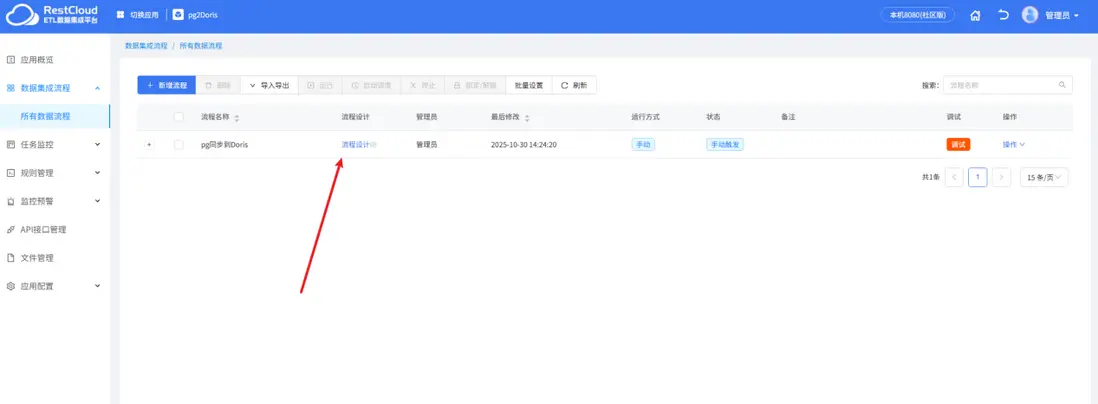Open 批量设置

point(529,85)
